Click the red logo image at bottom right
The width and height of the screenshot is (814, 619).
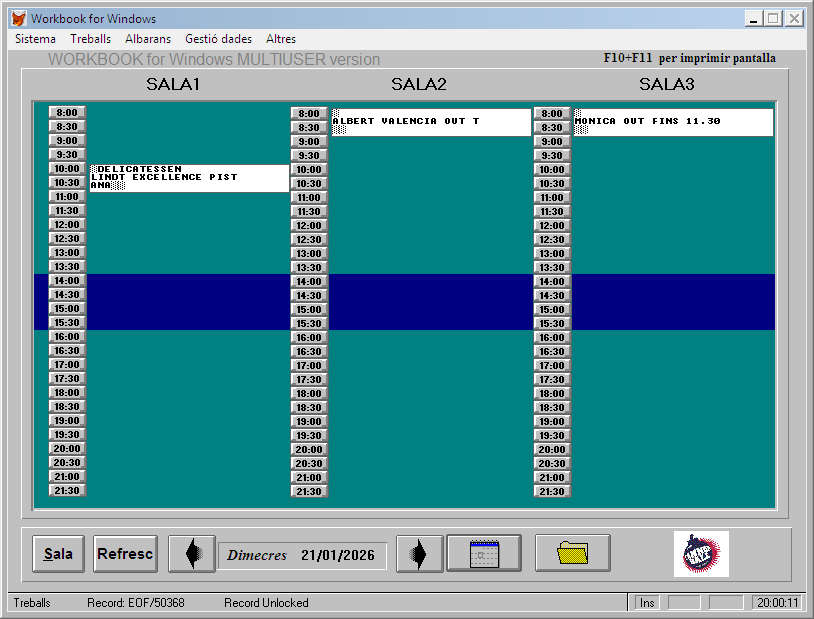click(x=701, y=554)
